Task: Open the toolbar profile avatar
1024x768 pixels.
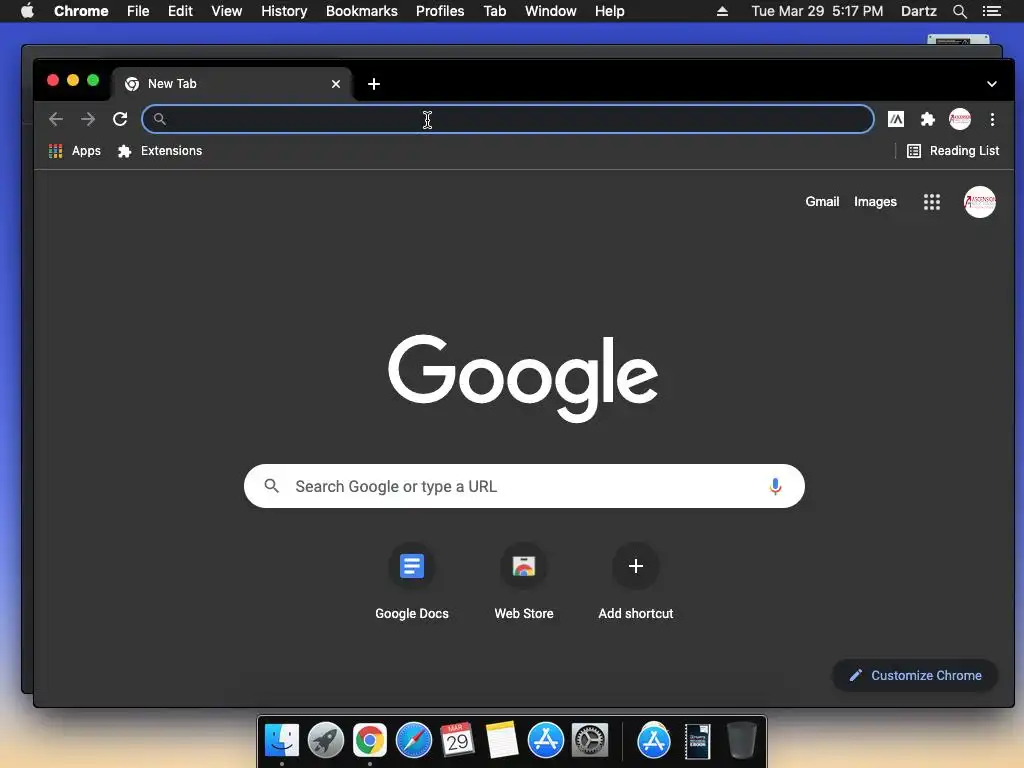Action: 959,119
